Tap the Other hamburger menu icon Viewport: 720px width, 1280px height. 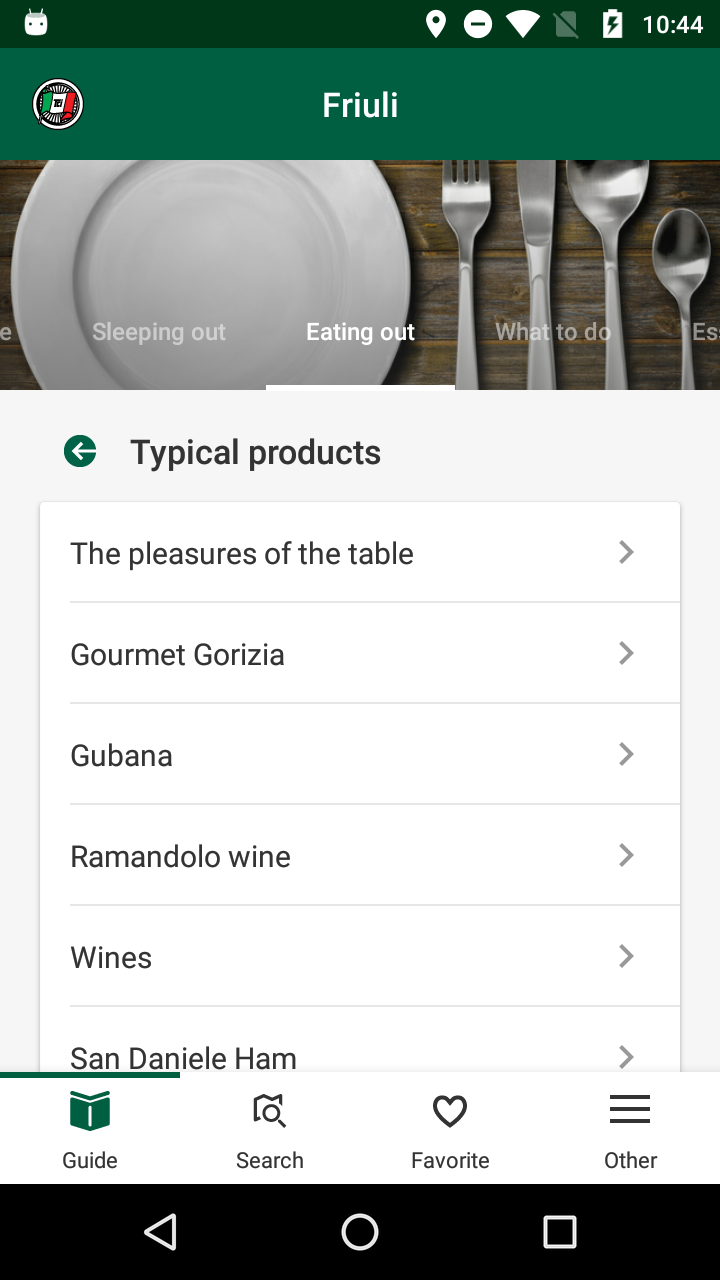630,1110
